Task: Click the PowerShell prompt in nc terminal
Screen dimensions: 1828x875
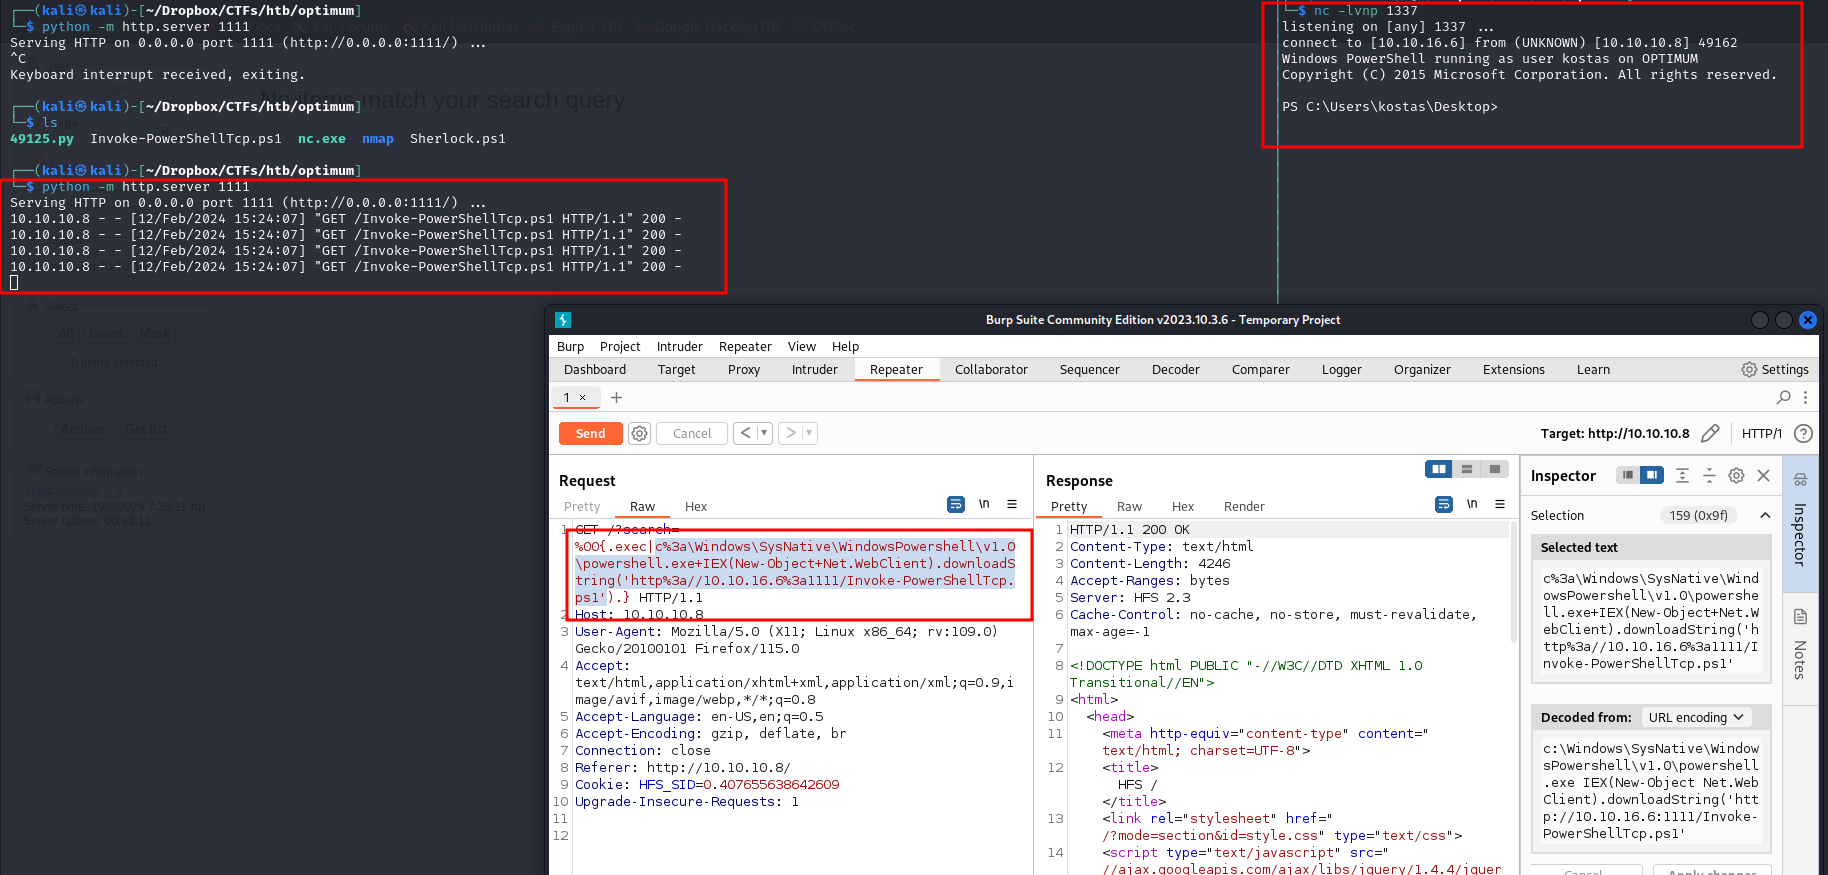Action: click(1390, 106)
